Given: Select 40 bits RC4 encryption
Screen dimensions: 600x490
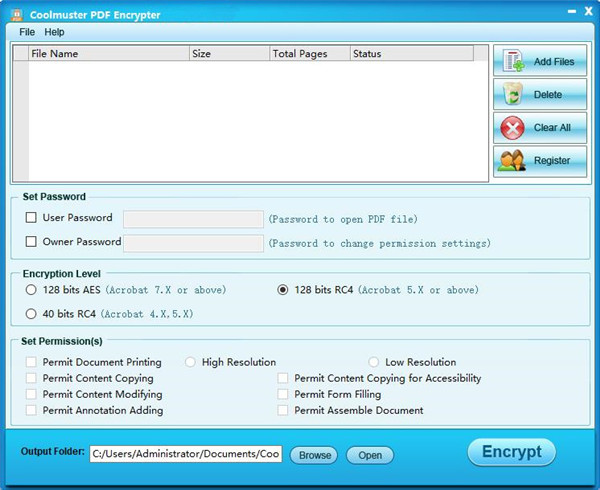Looking at the screenshot, I should point(31,314).
